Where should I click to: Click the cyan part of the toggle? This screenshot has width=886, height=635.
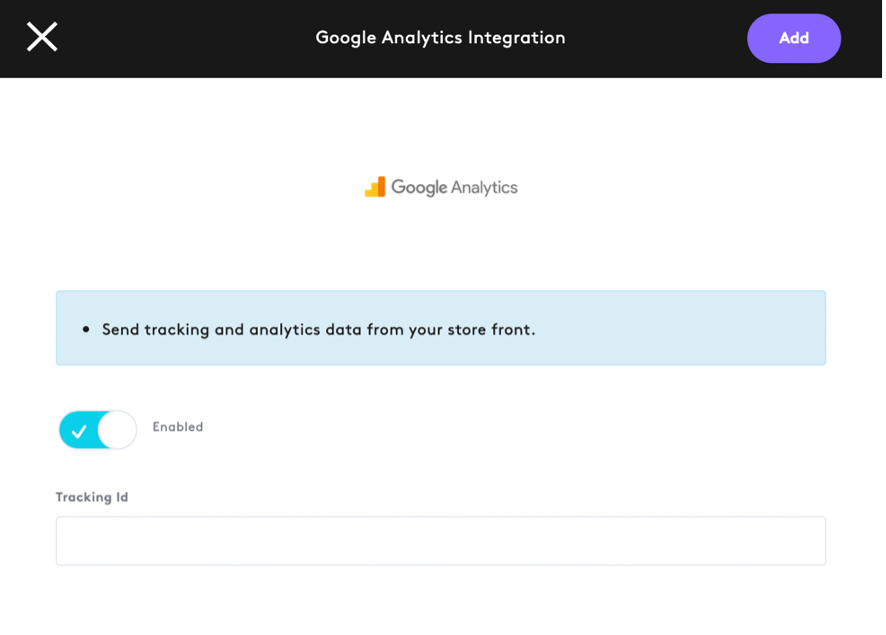pos(78,430)
